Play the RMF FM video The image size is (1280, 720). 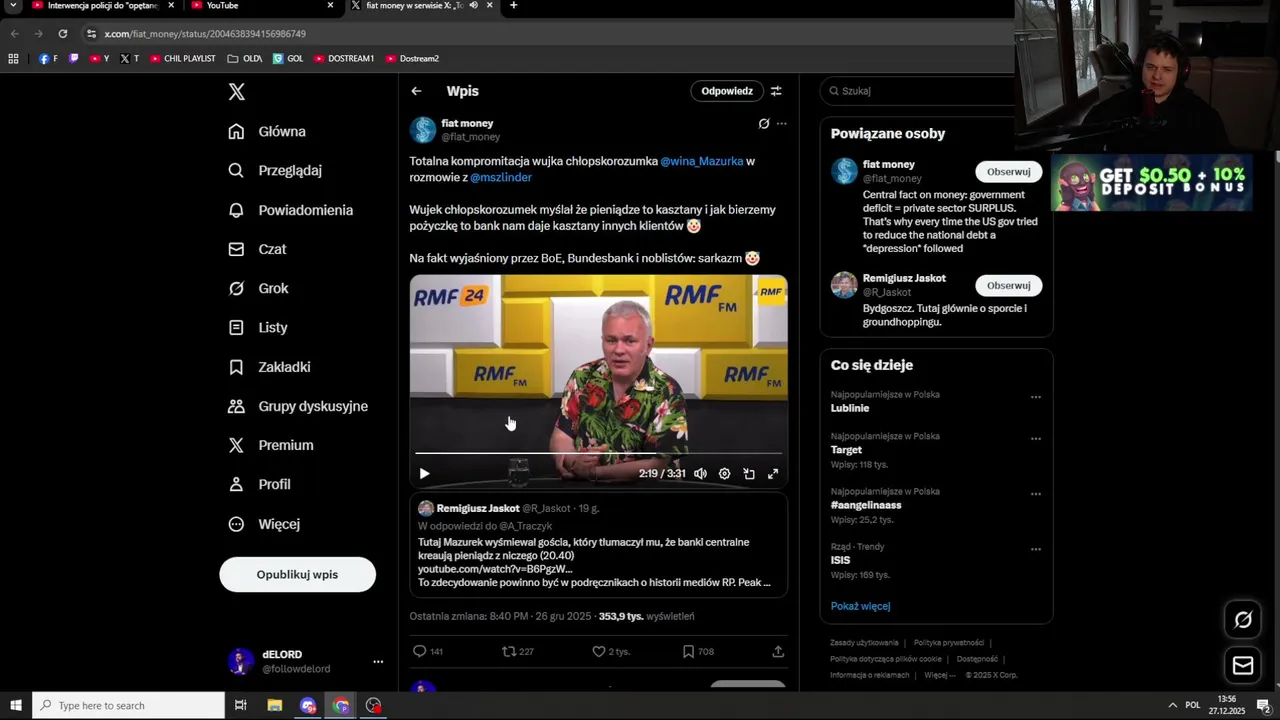(x=424, y=474)
